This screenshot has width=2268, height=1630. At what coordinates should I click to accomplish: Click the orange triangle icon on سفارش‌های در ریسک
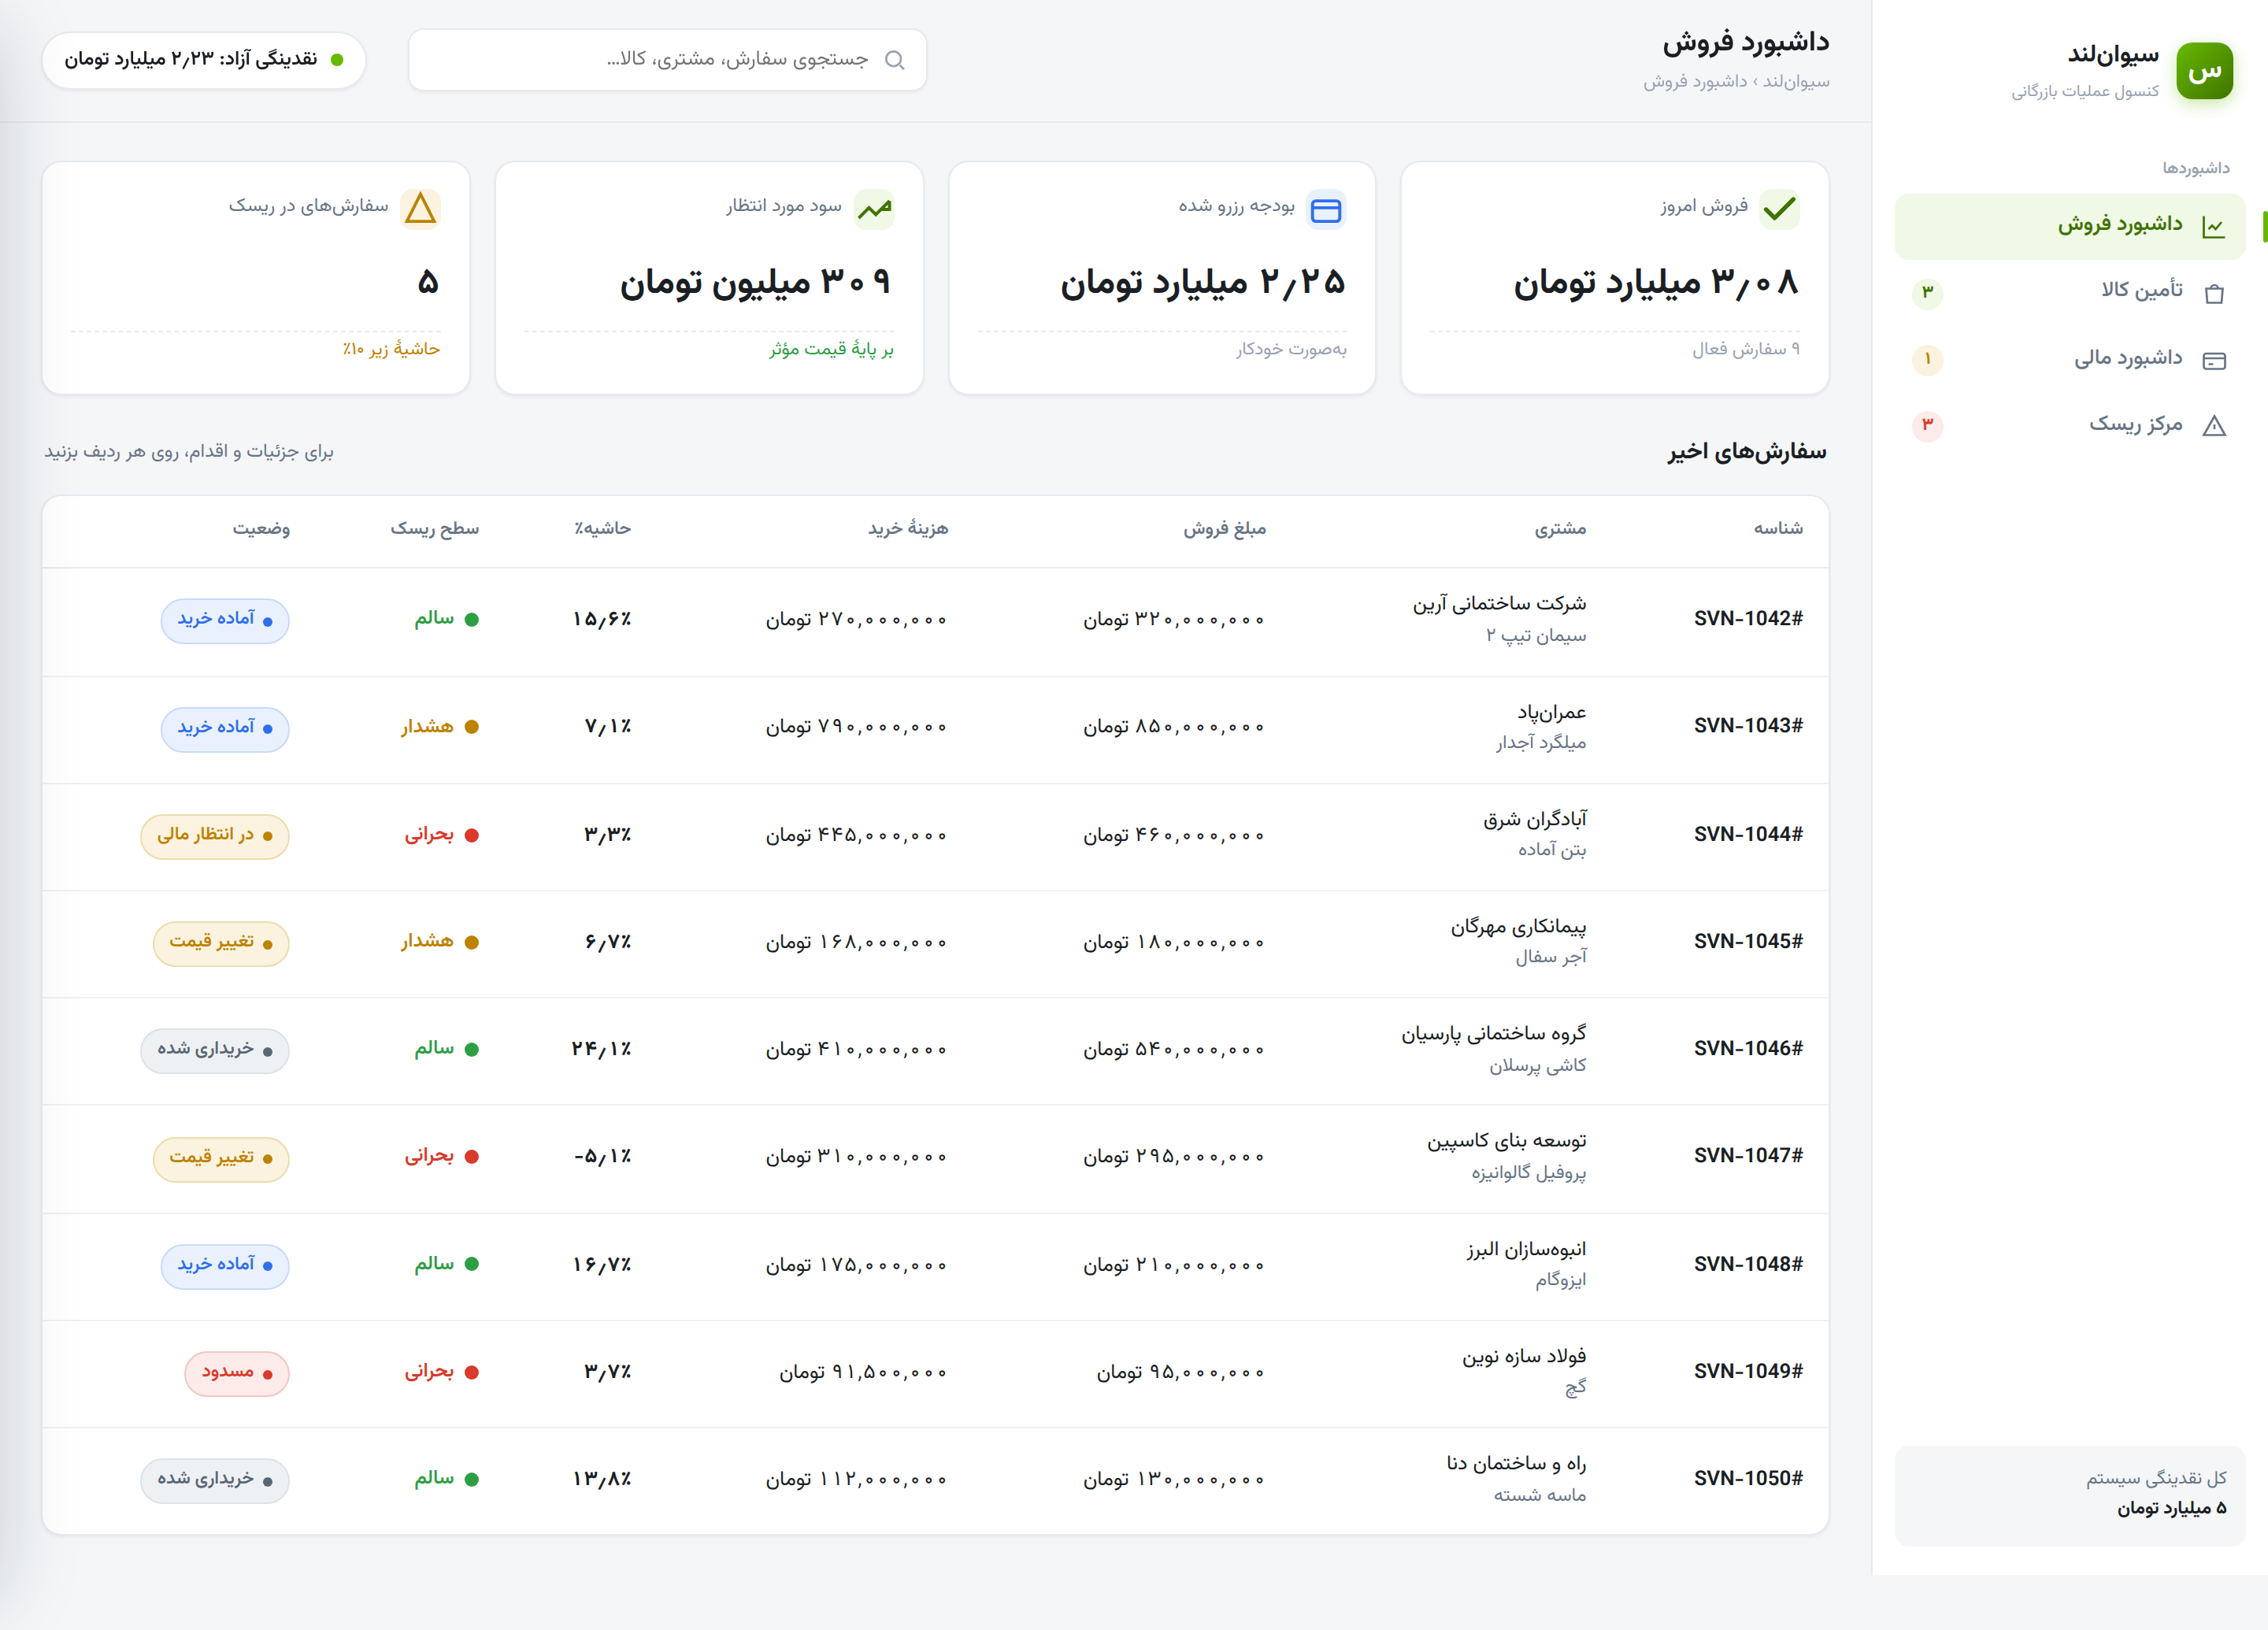[x=420, y=209]
